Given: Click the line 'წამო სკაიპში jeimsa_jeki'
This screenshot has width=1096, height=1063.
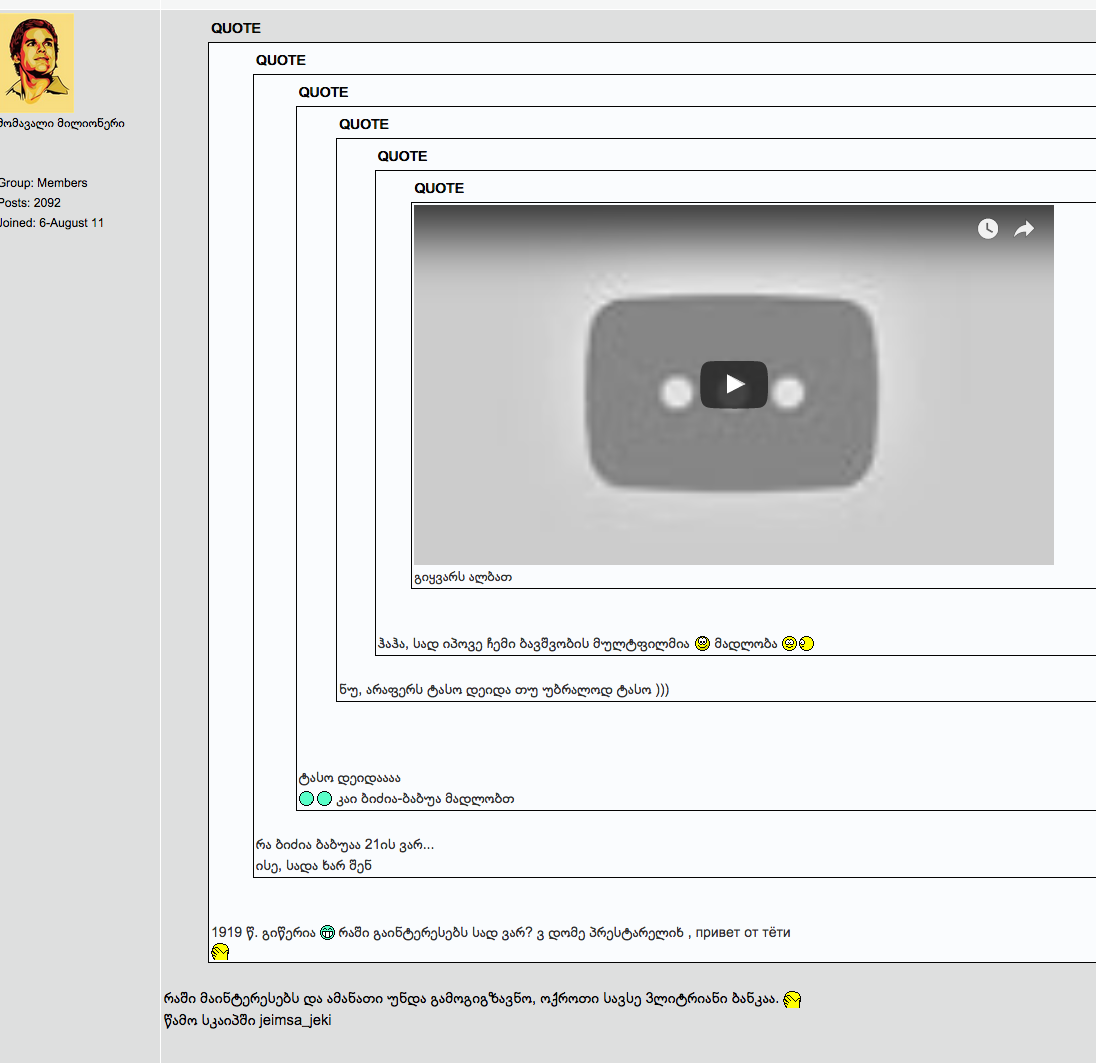Looking at the screenshot, I should 247,1021.
